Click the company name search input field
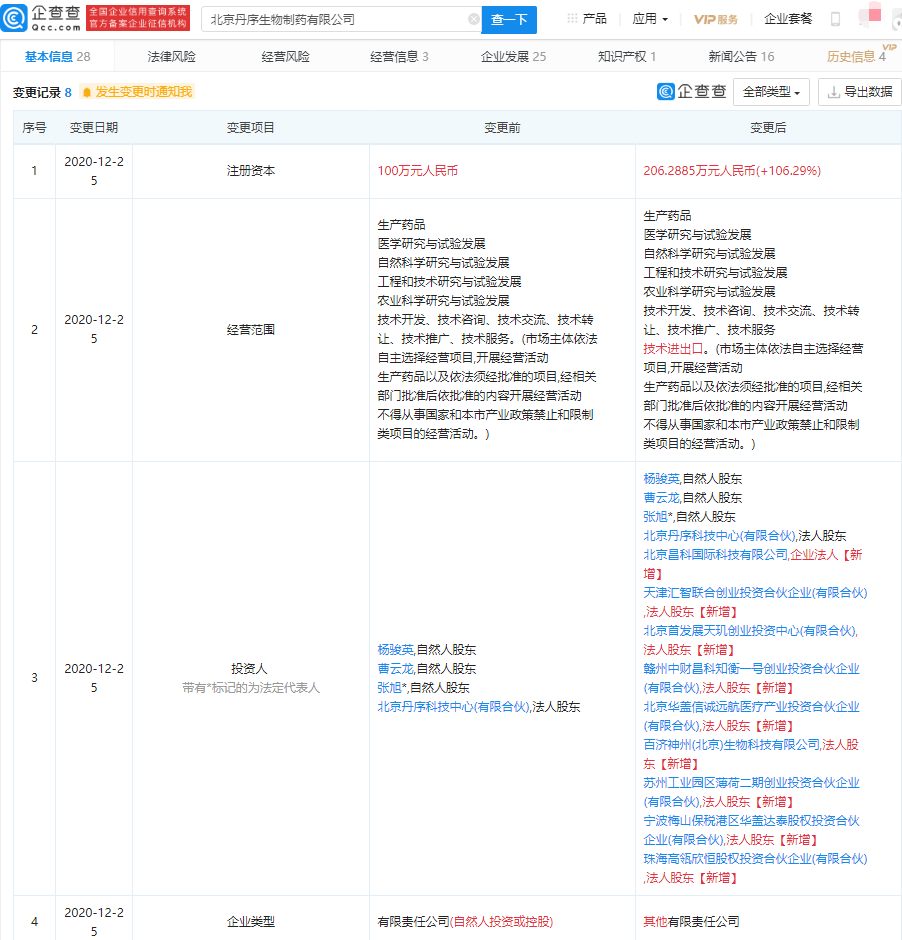This screenshot has width=902, height=940. click(335, 19)
